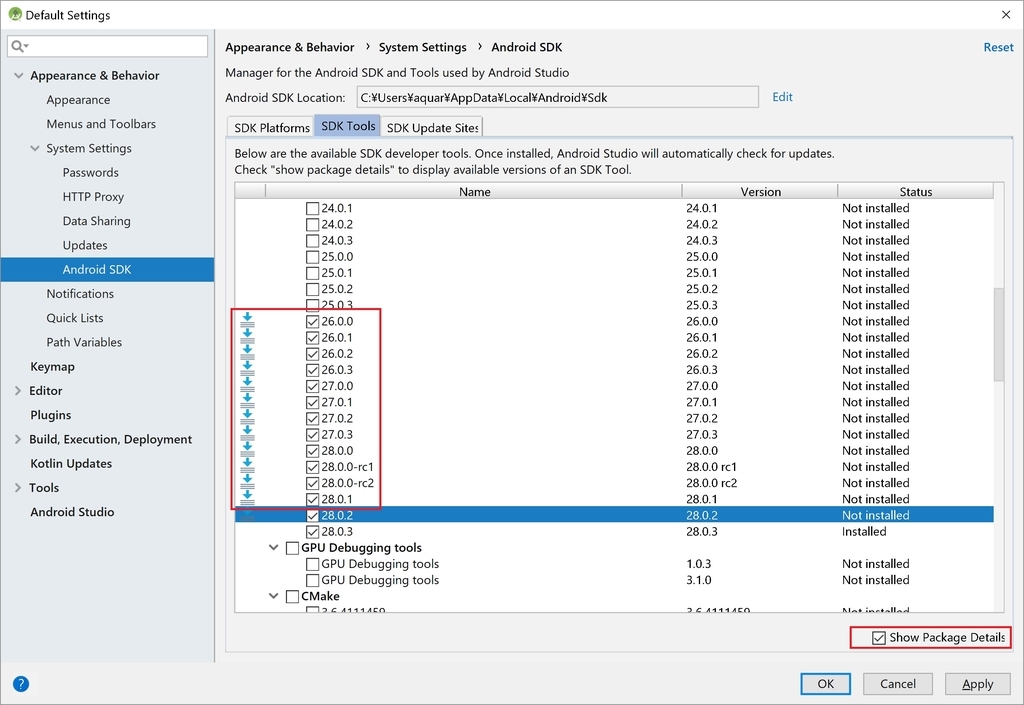Open Menus and Toolbars settings

pyautogui.click(x=101, y=124)
